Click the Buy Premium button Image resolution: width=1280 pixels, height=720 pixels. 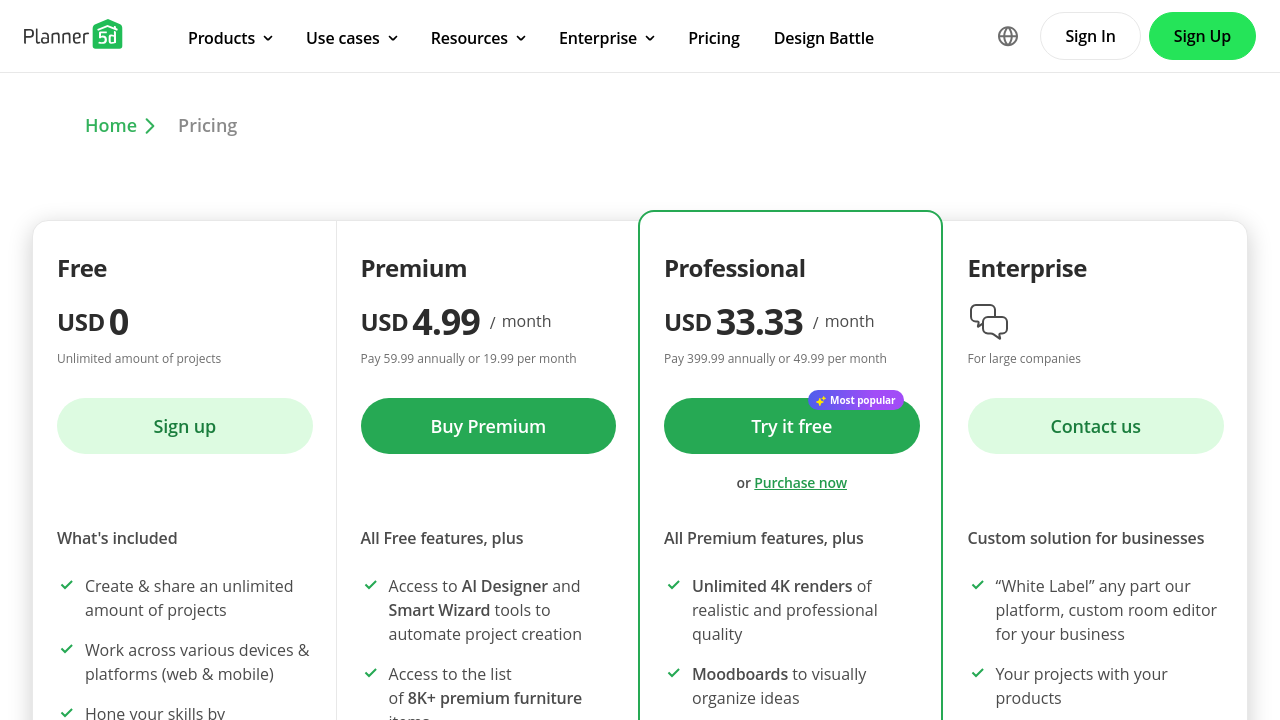[488, 426]
